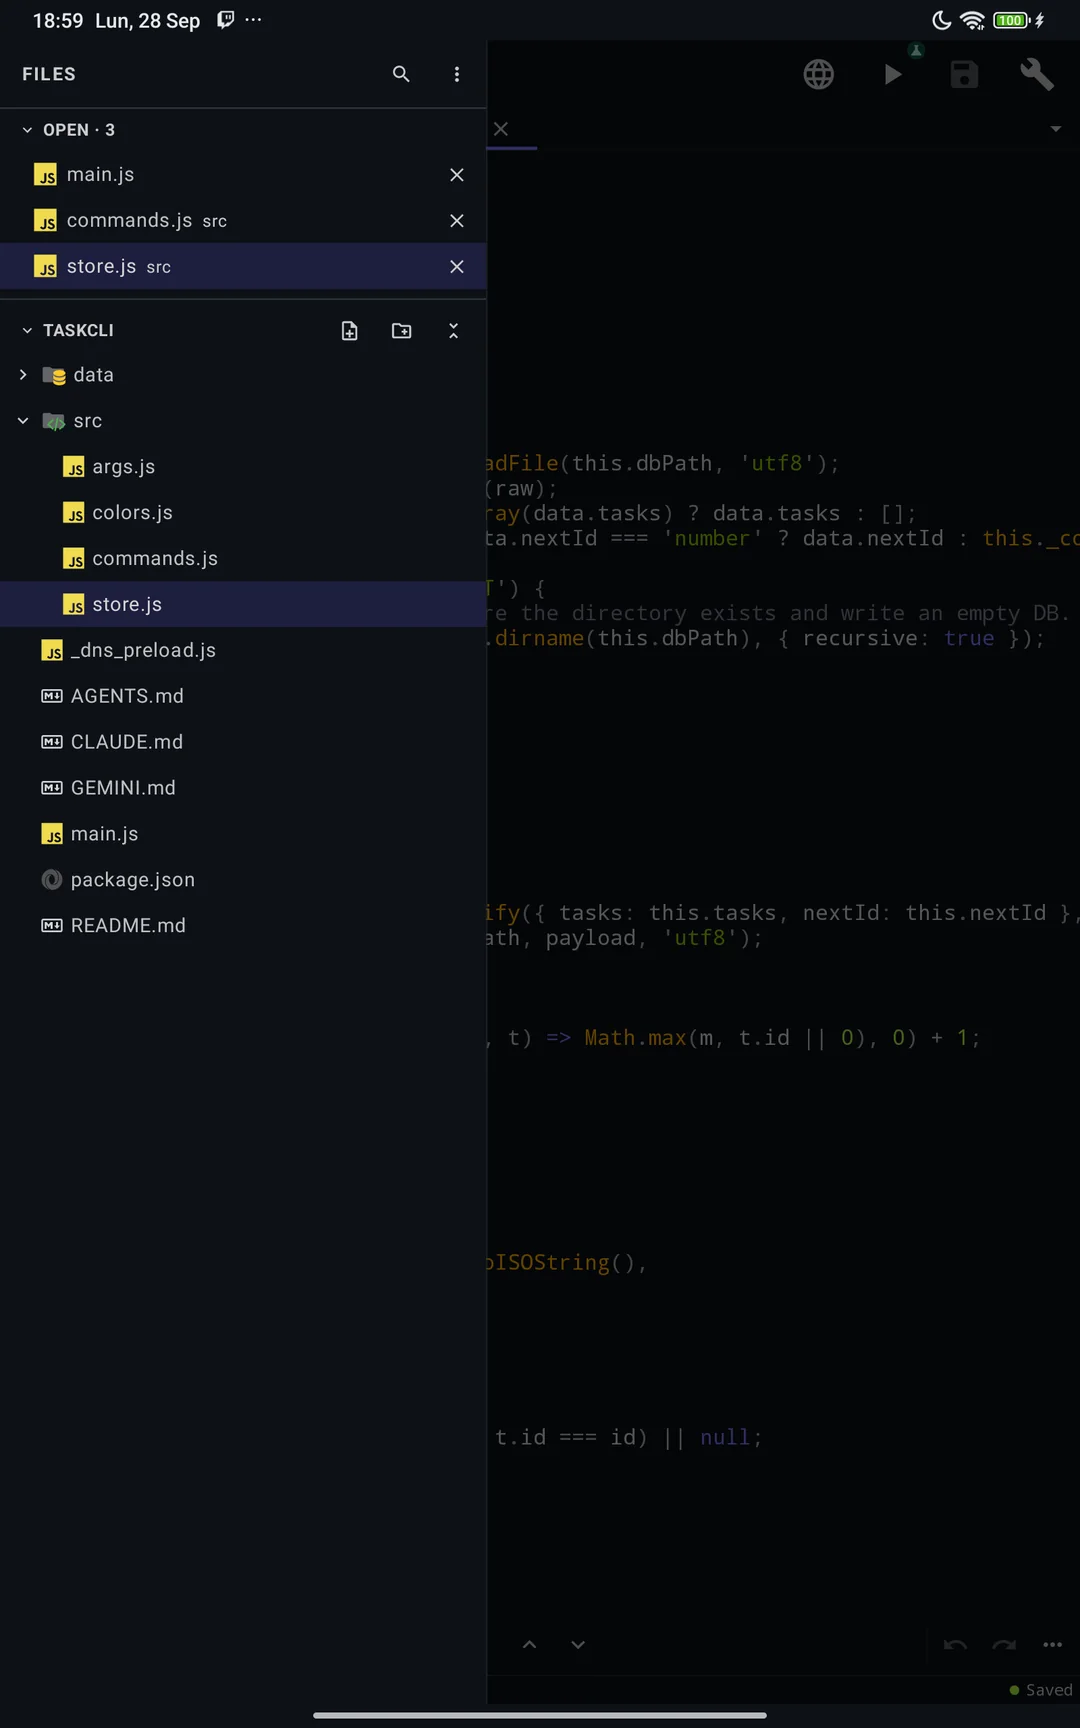Click the src folder icon
This screenshot has width=1080, height=1728.
click(54, 422)
